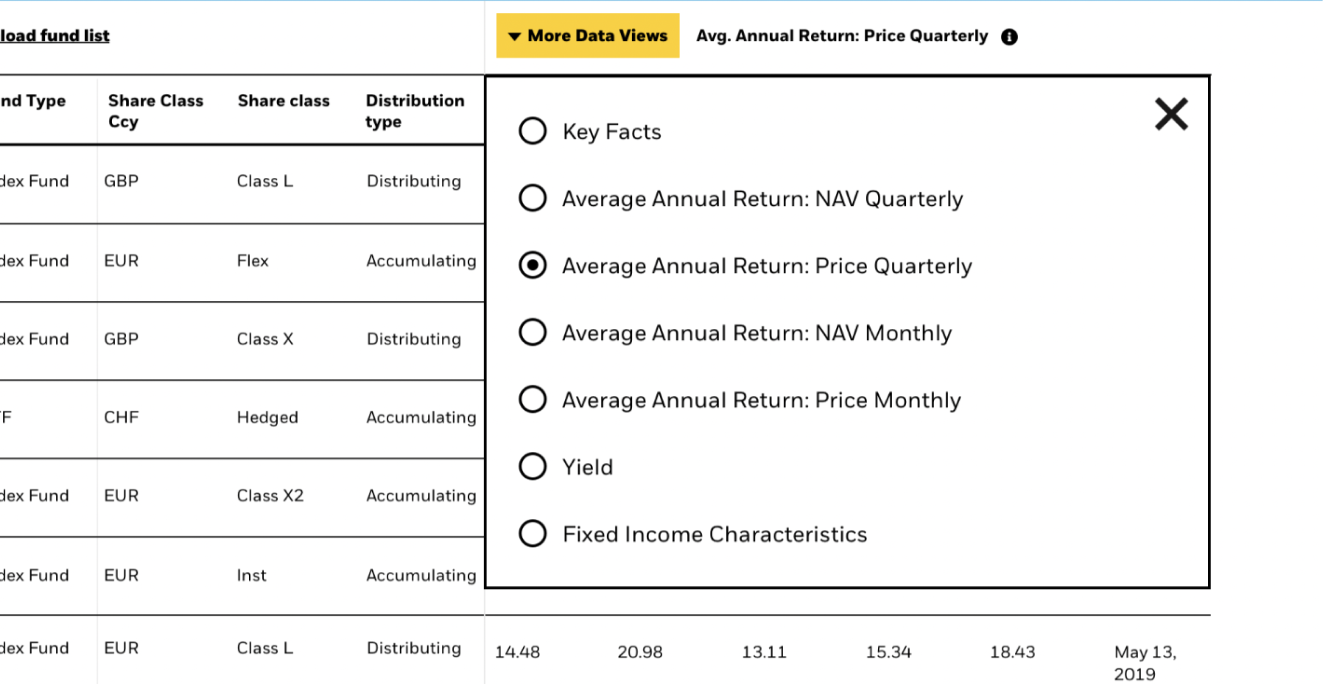This screenshot has height=684, width=1325.
Task: Click the info icon beside Price Quarterly
Action: tap(1009, 37)
